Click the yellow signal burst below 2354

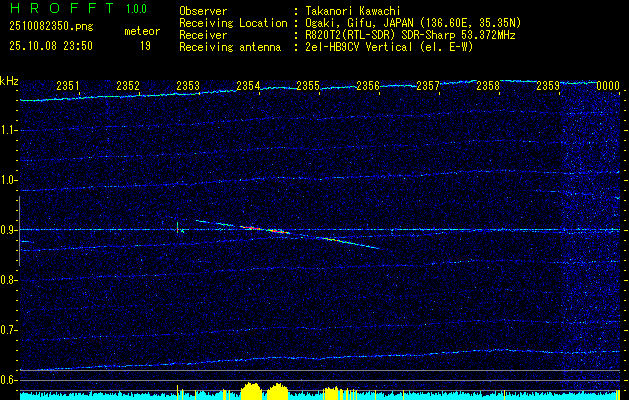(252, 391)
